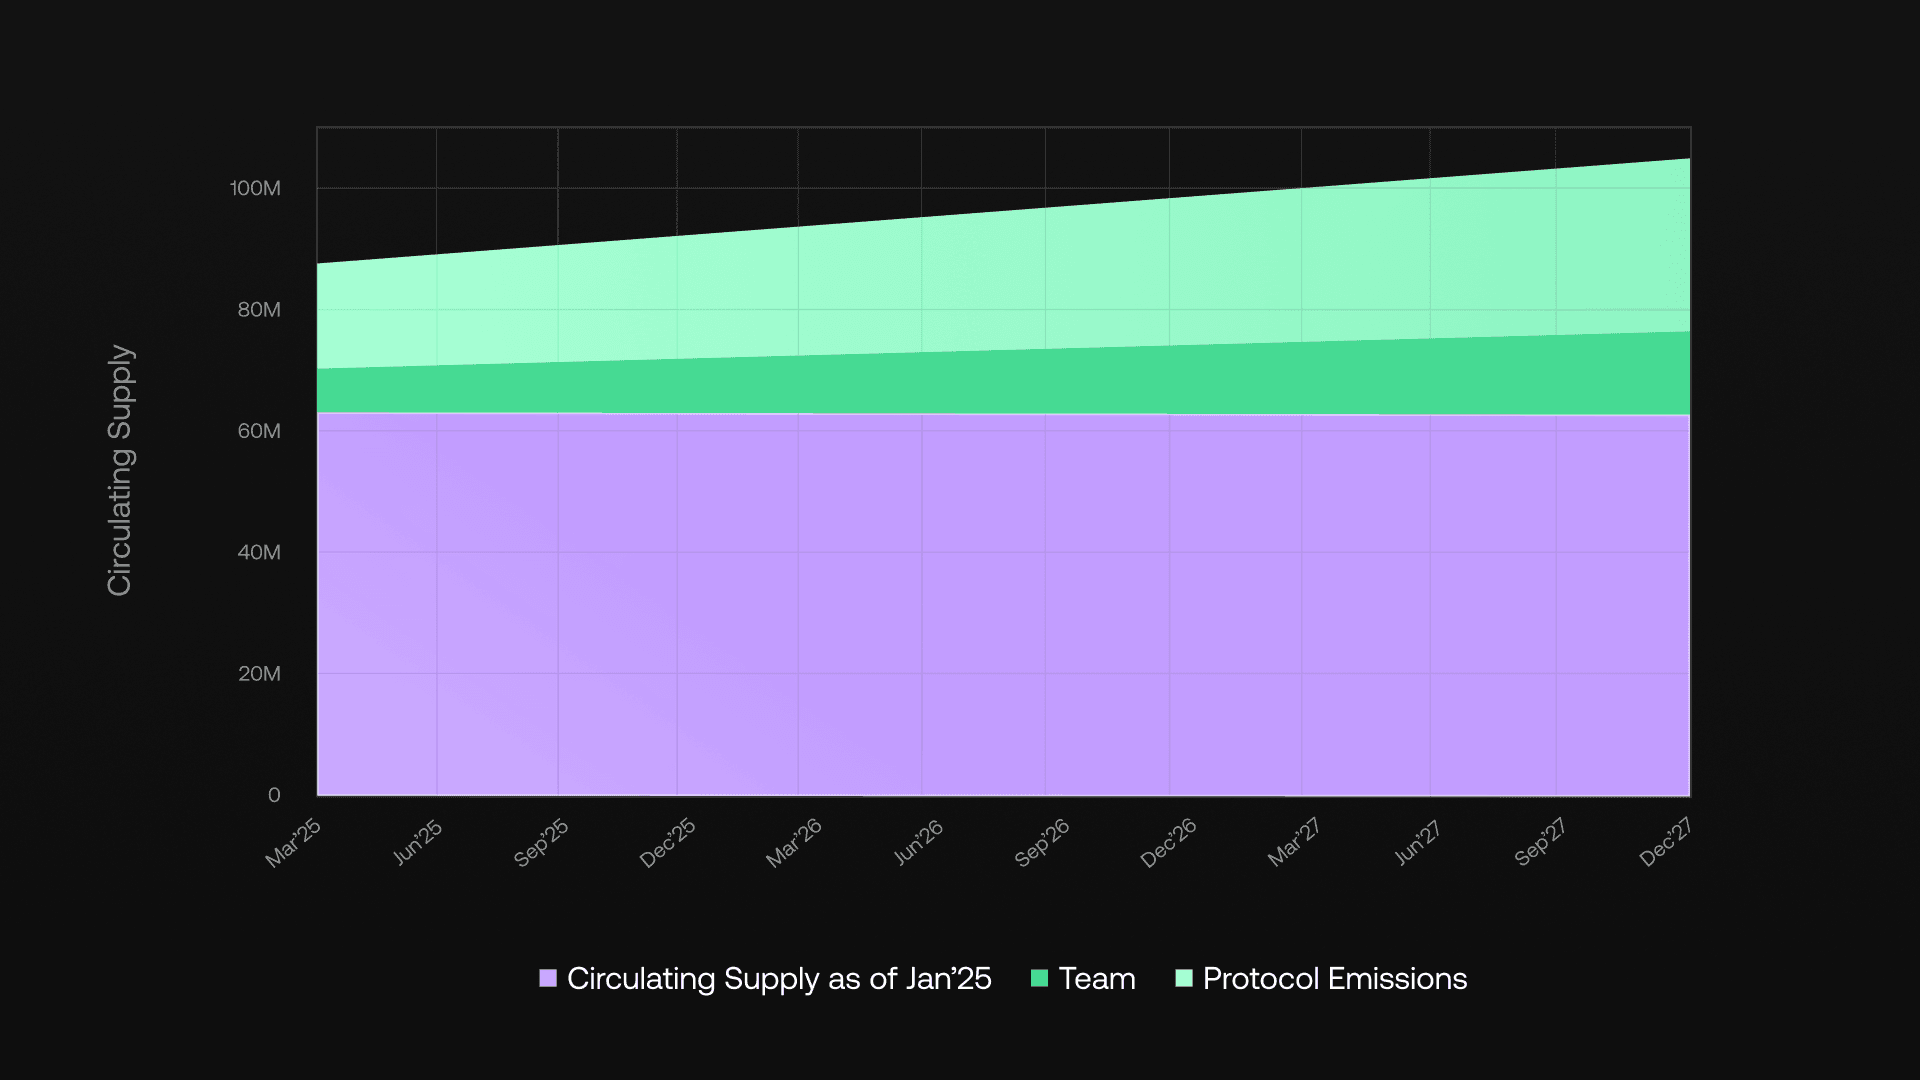Image resolution: width=1920 pixels, height=1080 pixels.
Task: Click the Dec'27 x-axis label
Action: [1665, 842]
